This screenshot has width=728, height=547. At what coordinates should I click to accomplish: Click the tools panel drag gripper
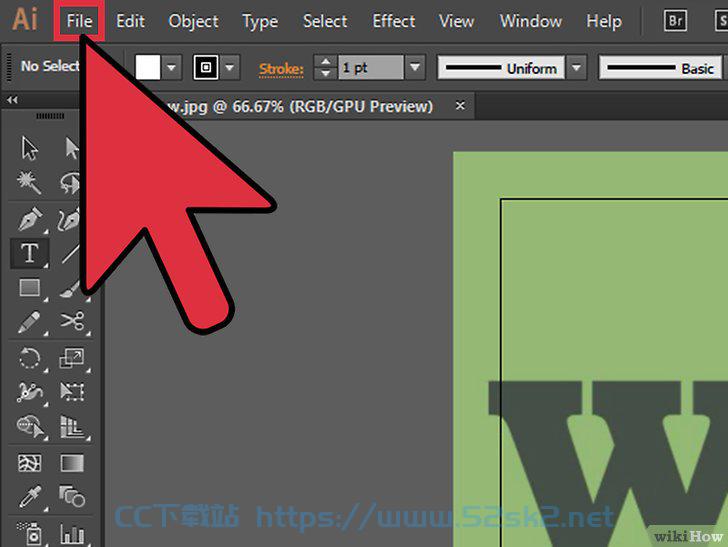[x=50, y=116]
